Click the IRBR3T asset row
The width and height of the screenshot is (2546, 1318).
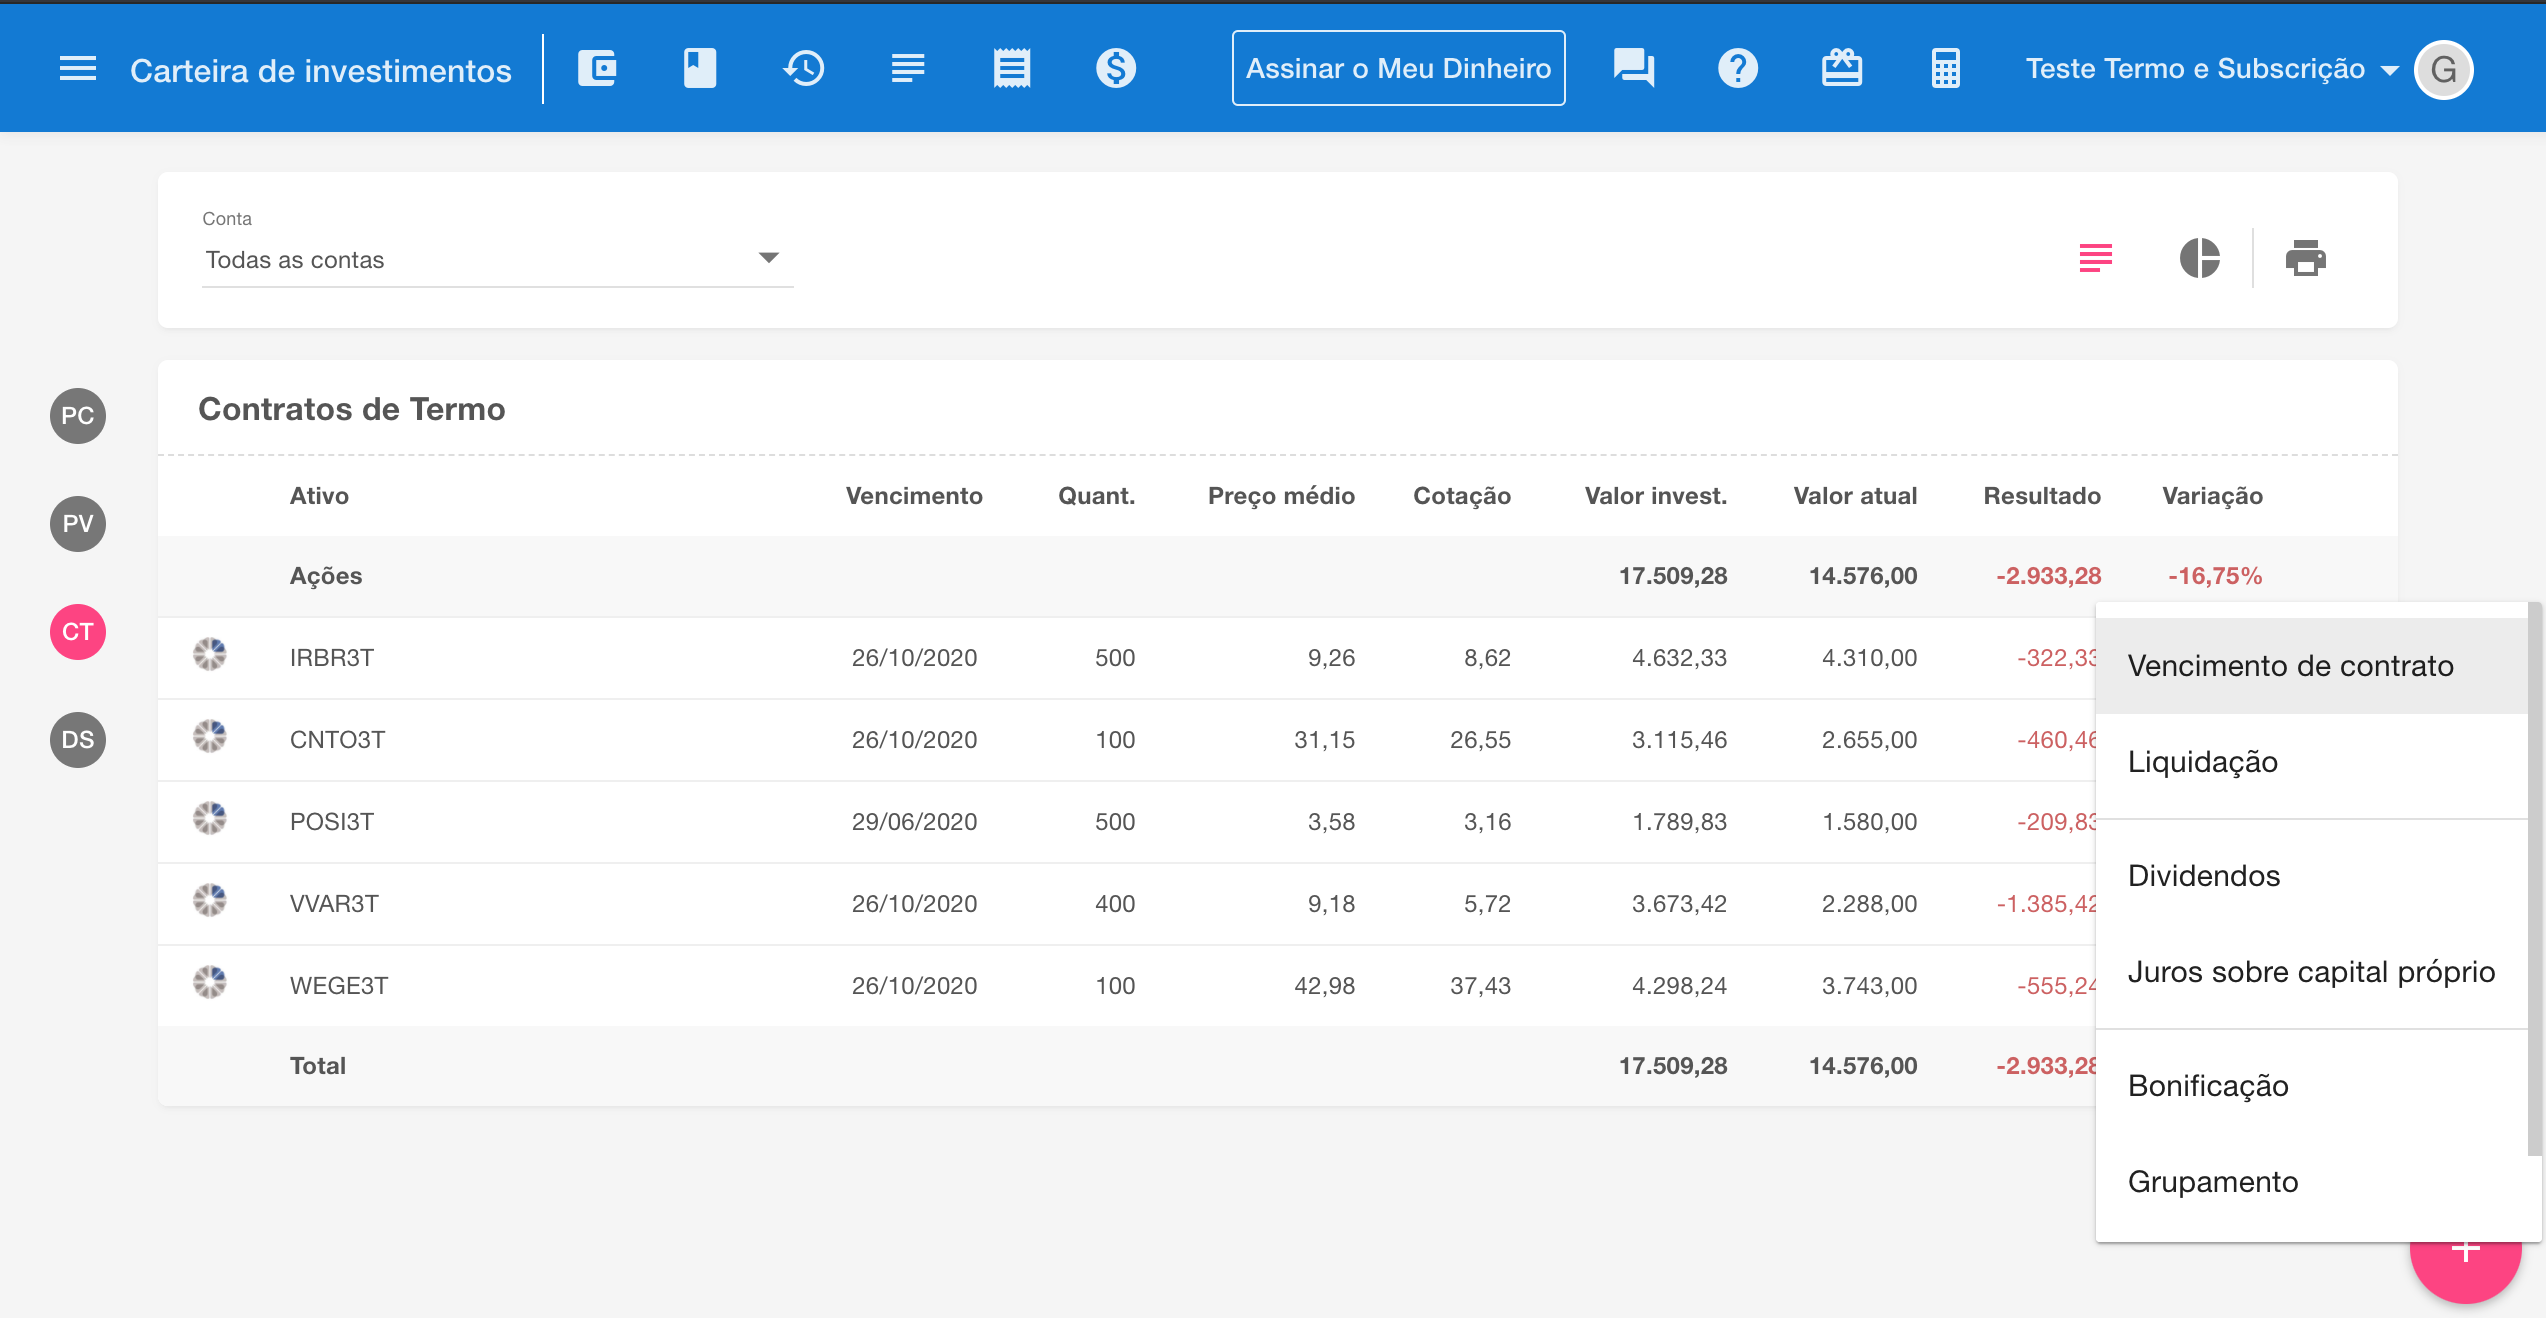coord(332,658)
